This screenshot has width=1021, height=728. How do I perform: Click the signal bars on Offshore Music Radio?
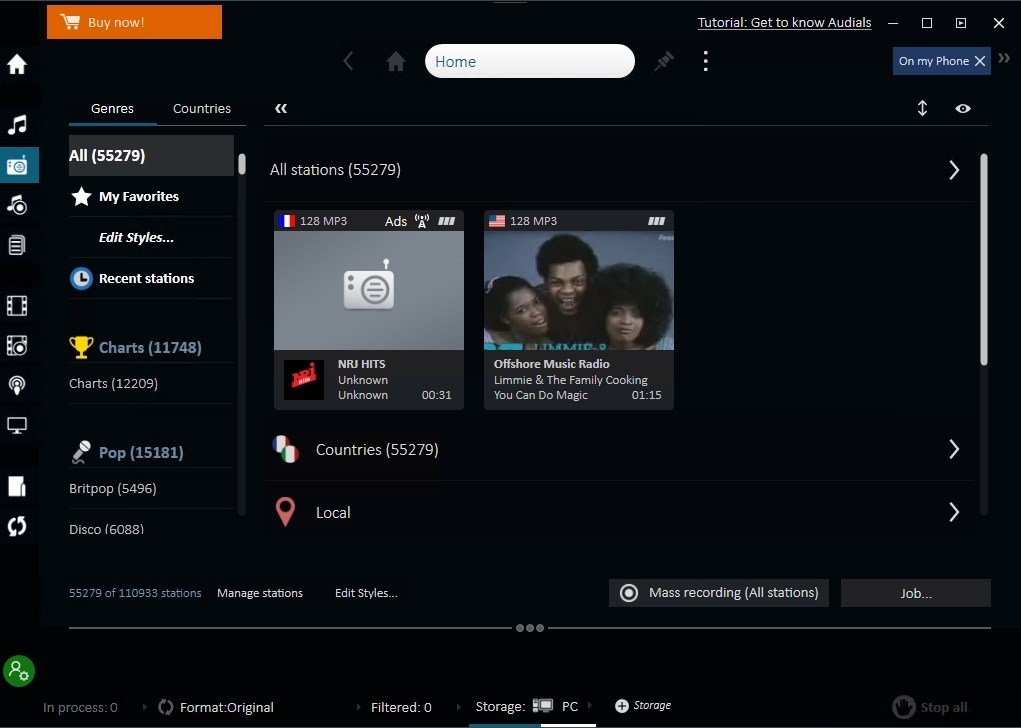pyautogui.click(x=656, y=221)
